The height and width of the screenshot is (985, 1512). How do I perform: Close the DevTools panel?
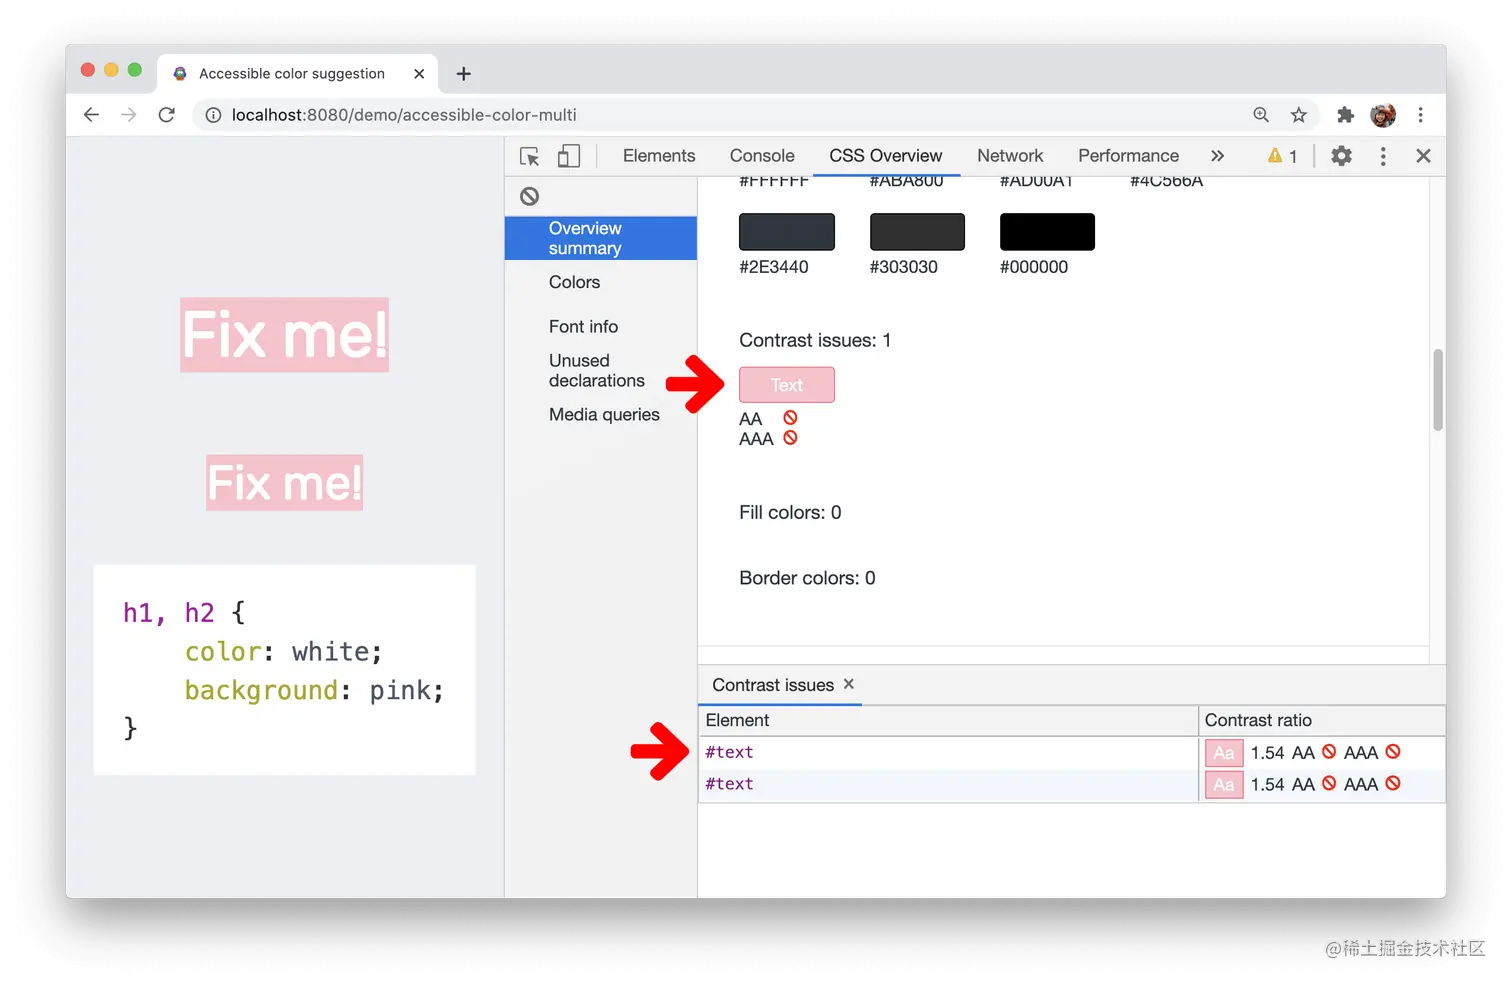(x=1423, y=156)
